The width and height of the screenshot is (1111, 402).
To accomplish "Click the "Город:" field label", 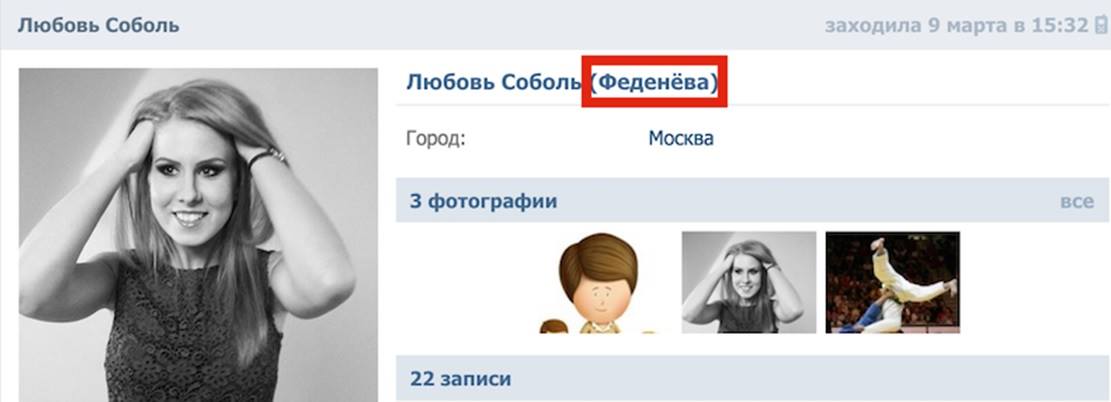I will tap(436, 138).
